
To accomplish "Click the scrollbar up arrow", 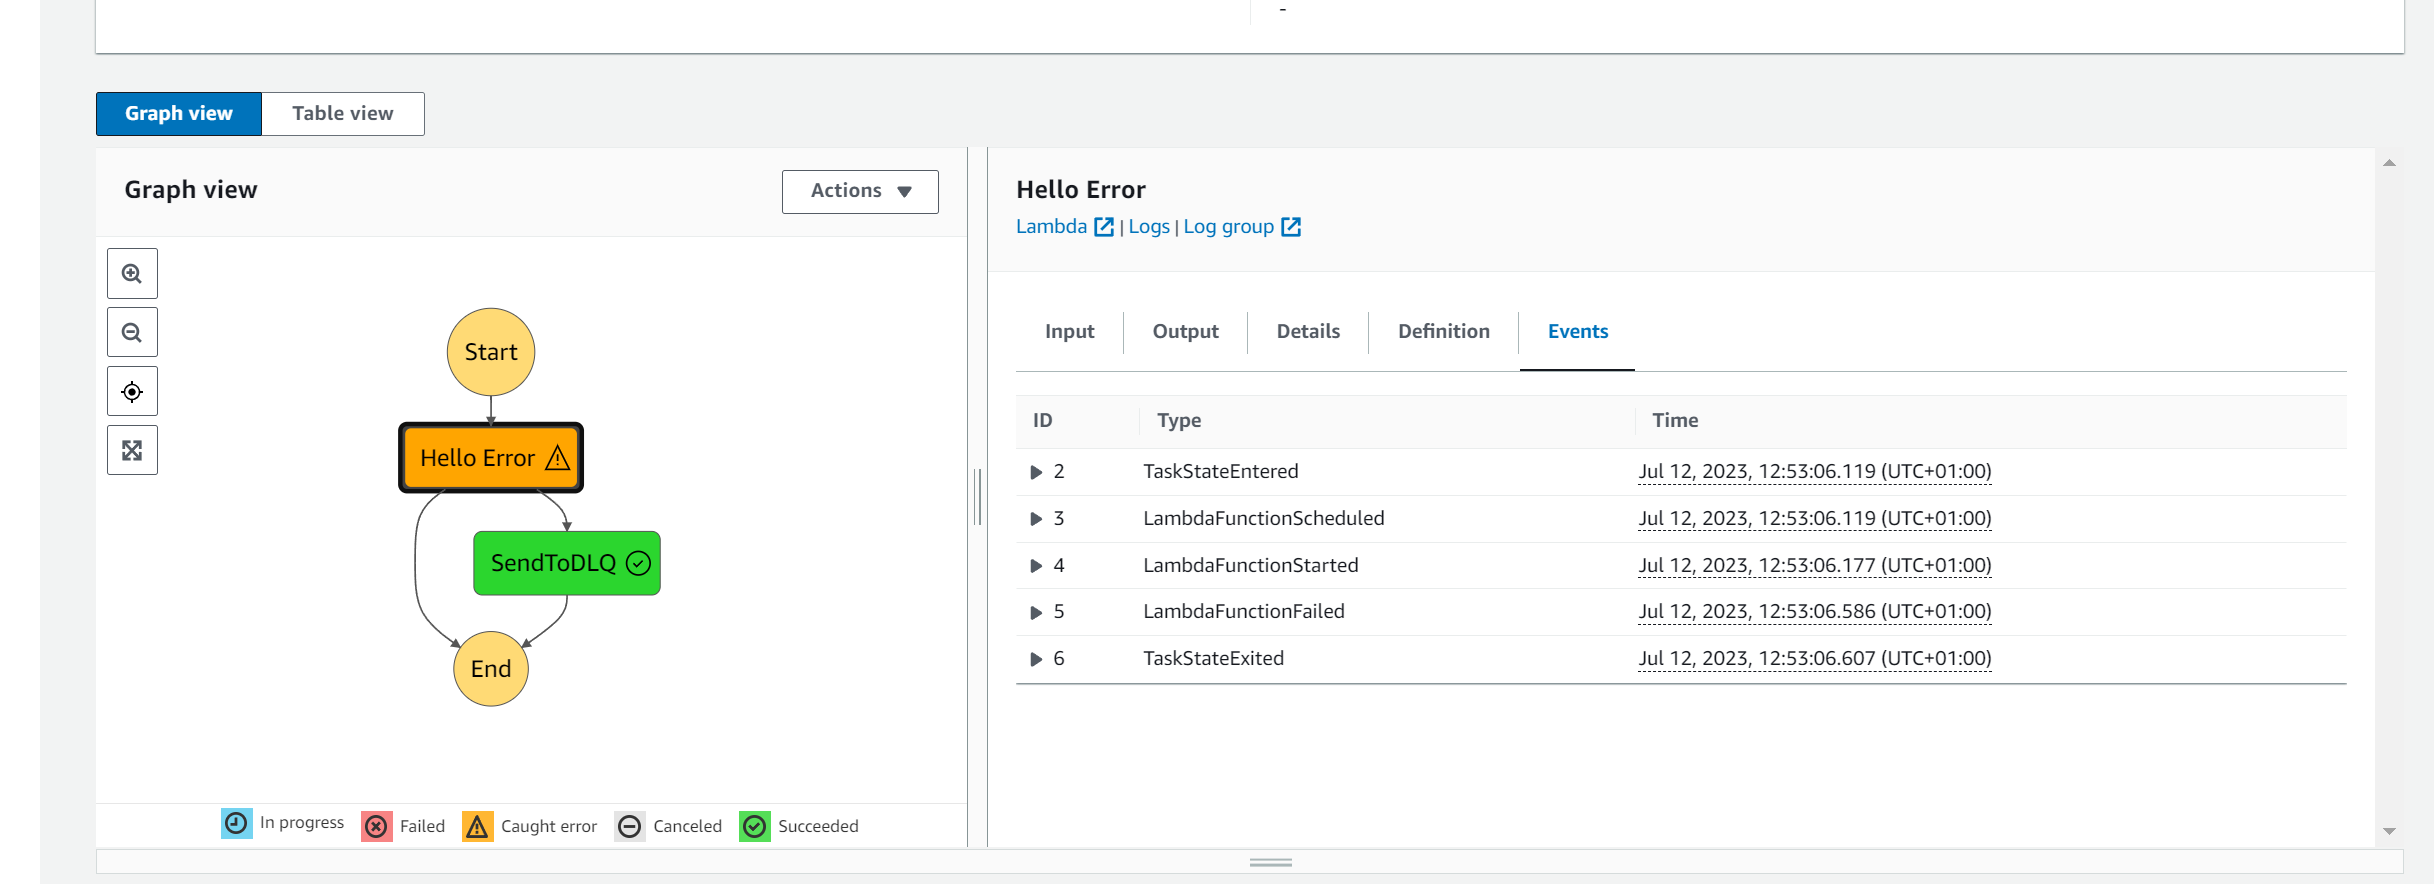I will pyautogui.click(x=2389, y=163).
